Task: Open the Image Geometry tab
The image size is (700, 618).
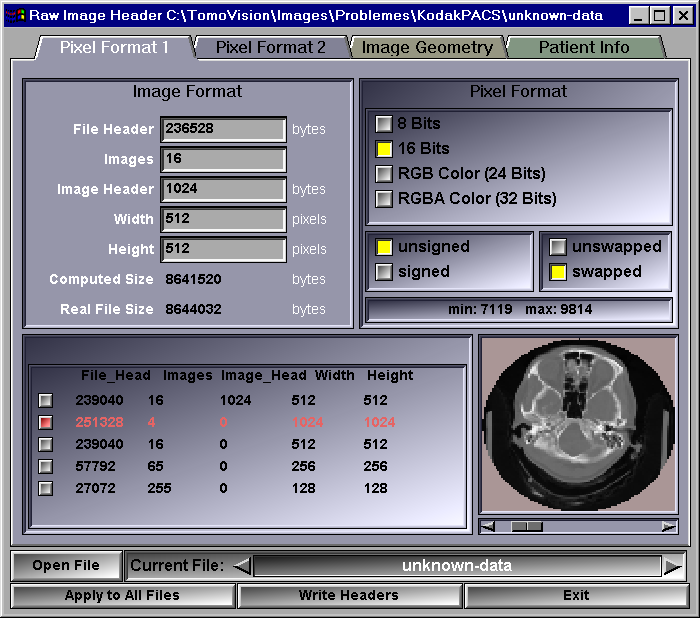Action: click(x=427, y=47)
